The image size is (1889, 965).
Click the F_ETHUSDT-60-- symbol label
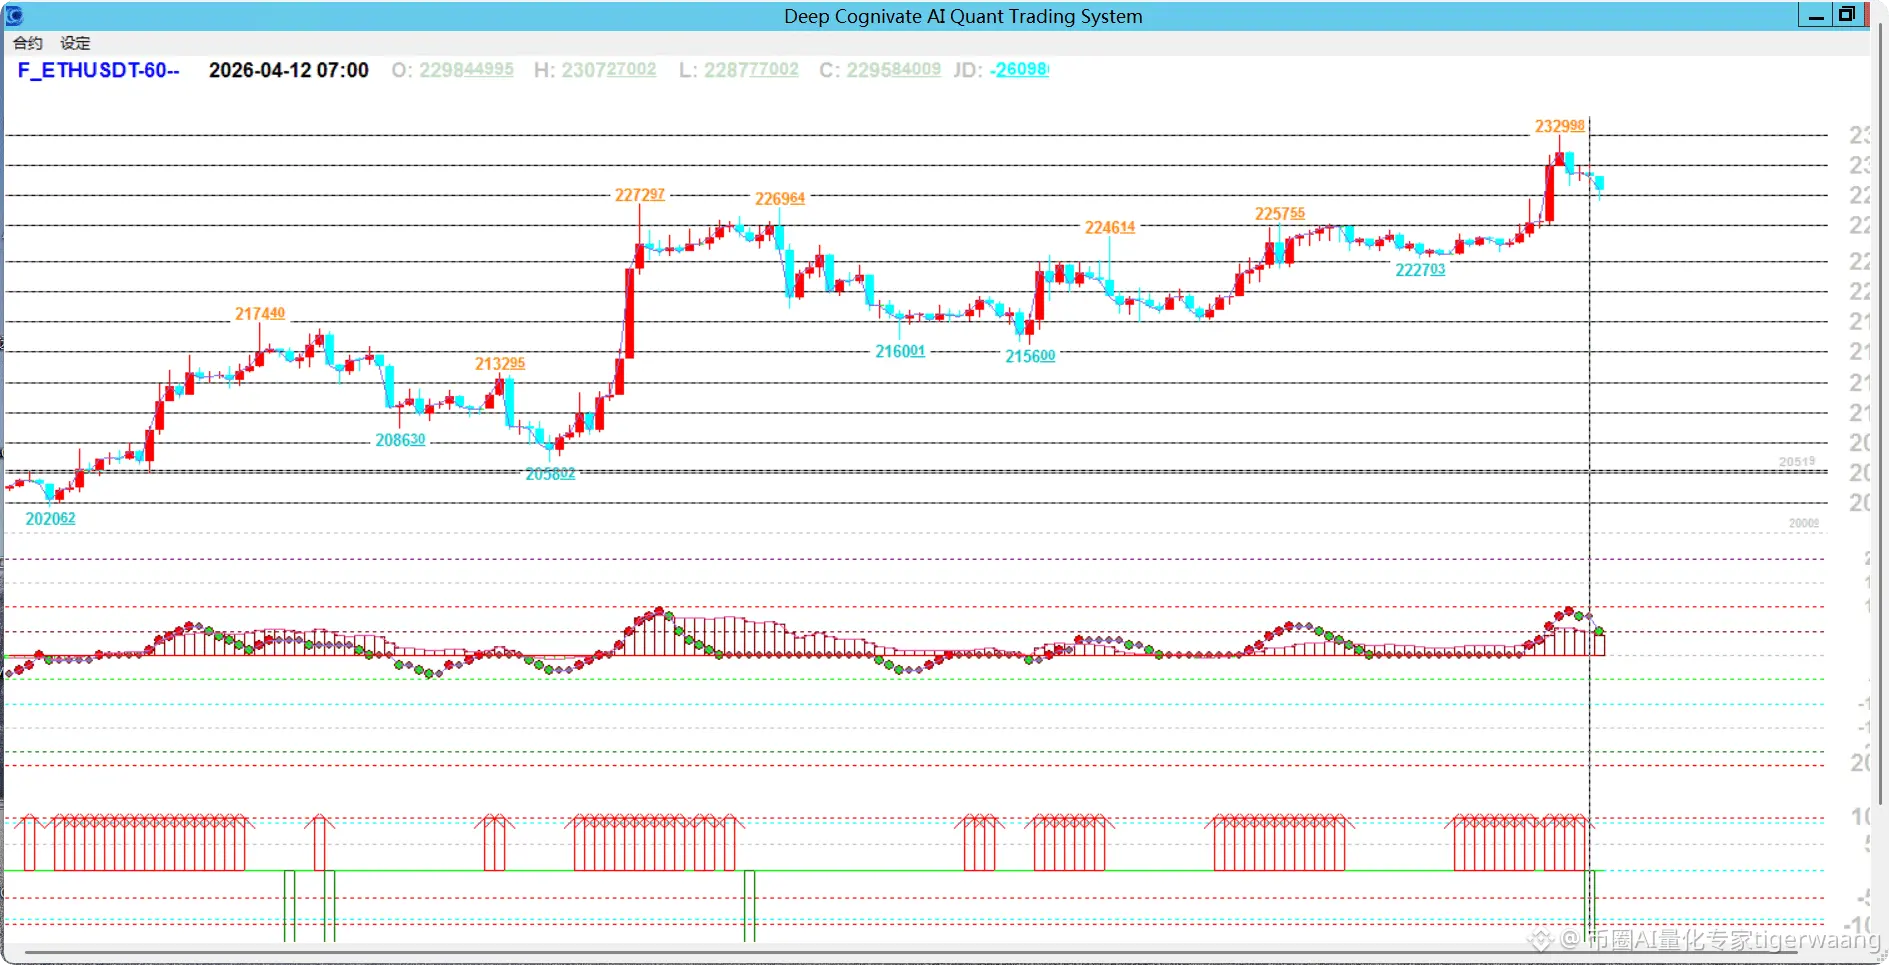98,70
